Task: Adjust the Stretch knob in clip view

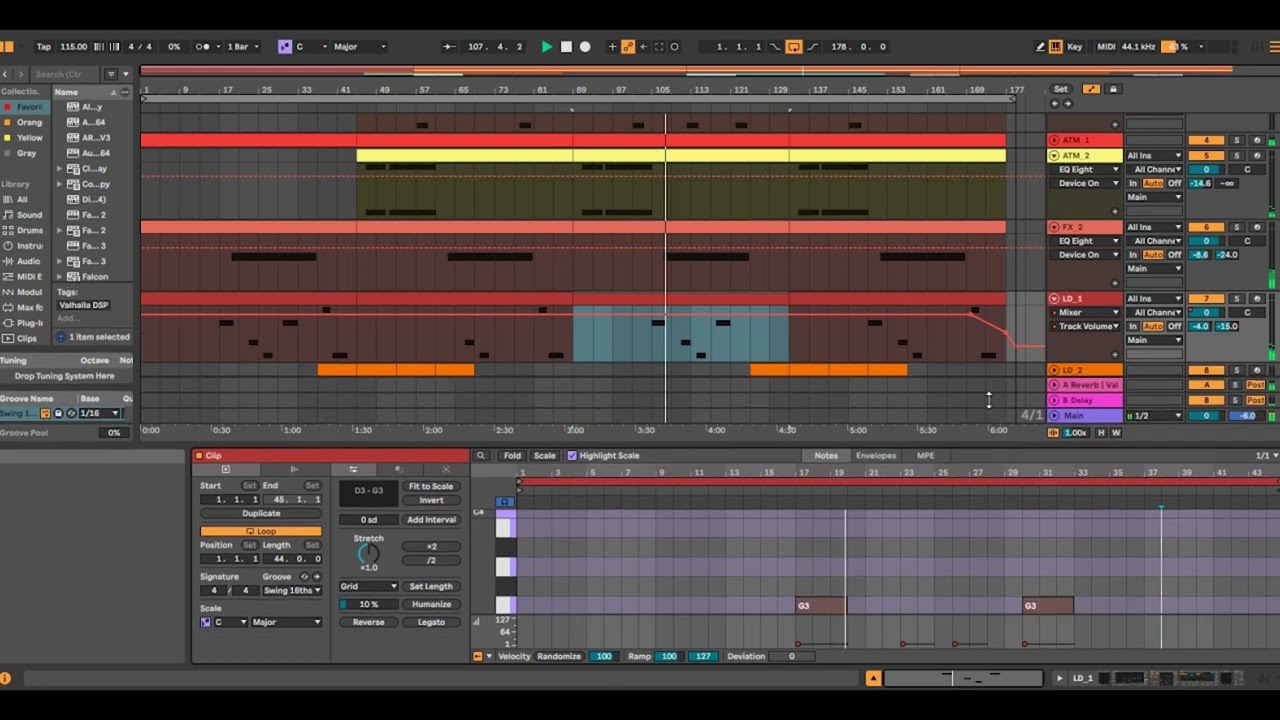Action: pos(368,552)
